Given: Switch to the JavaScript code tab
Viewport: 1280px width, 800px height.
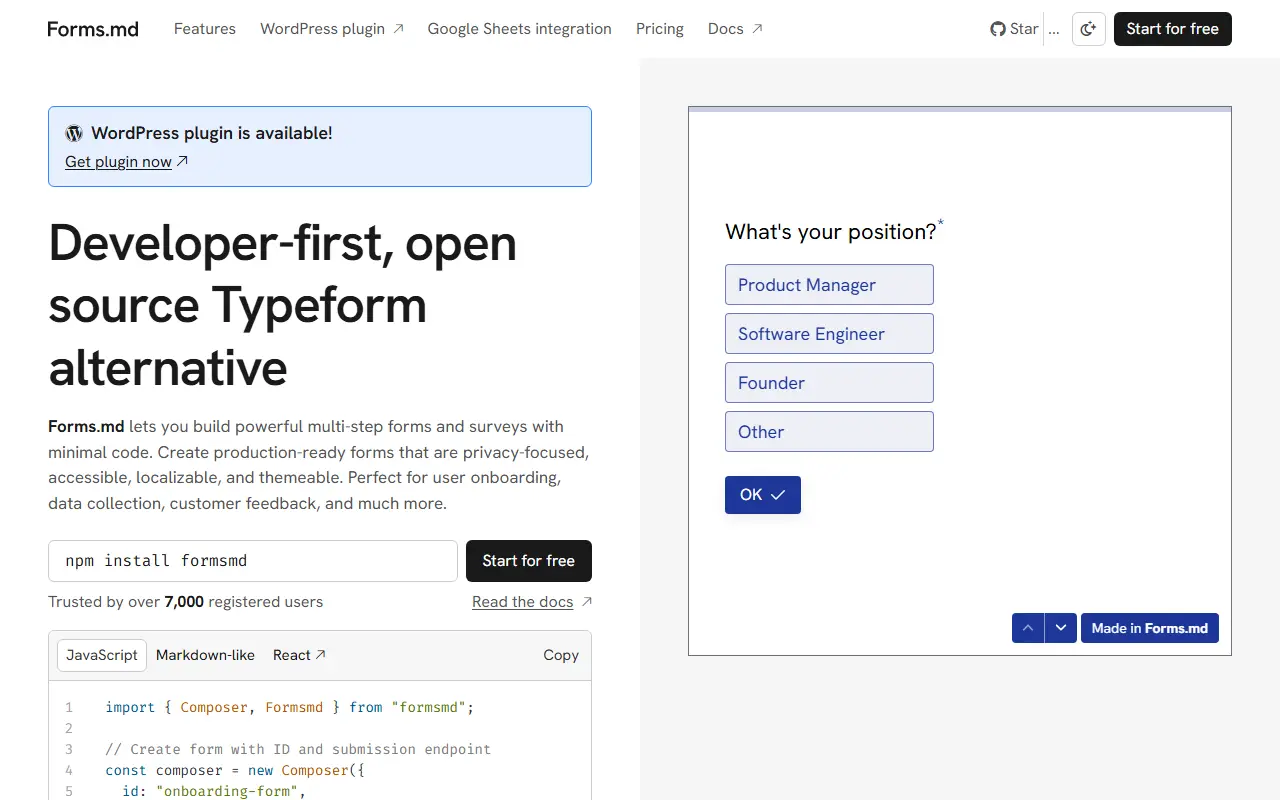Looking at the screenshot, I should pyautogui.click(x=102, y=655).
